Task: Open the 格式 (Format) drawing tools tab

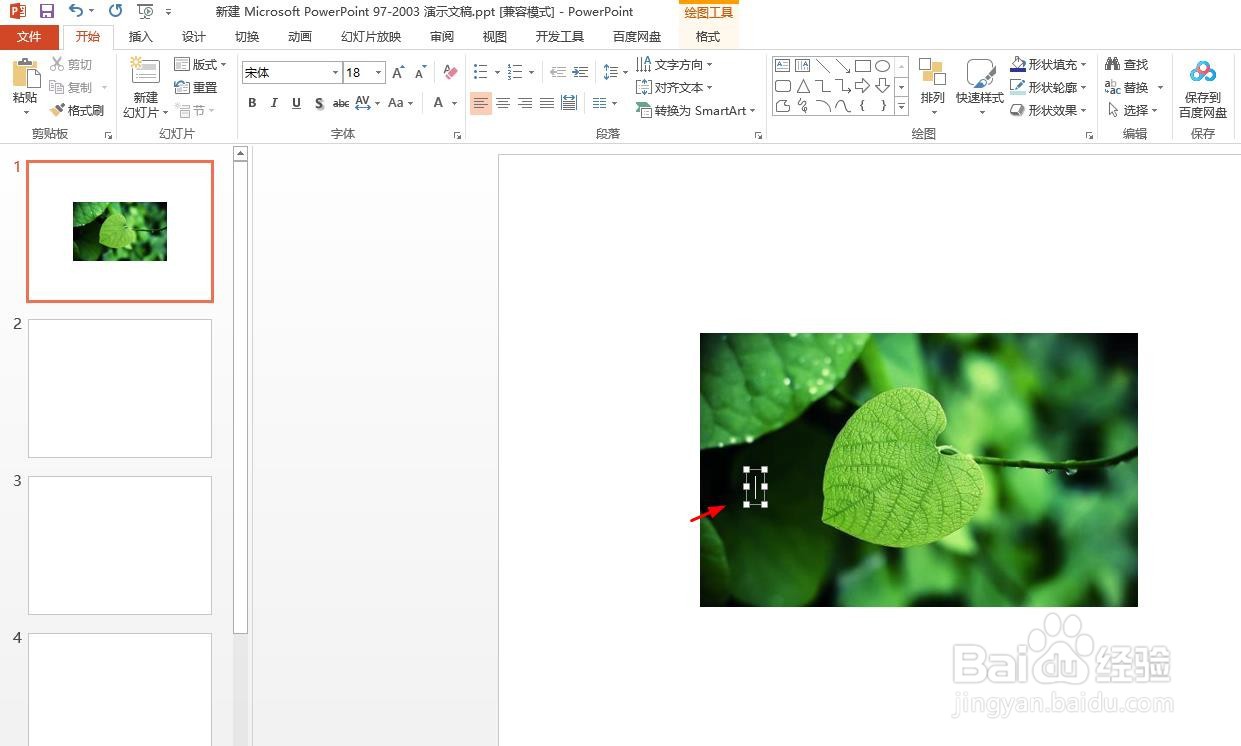Action: [x=707, y=37]
